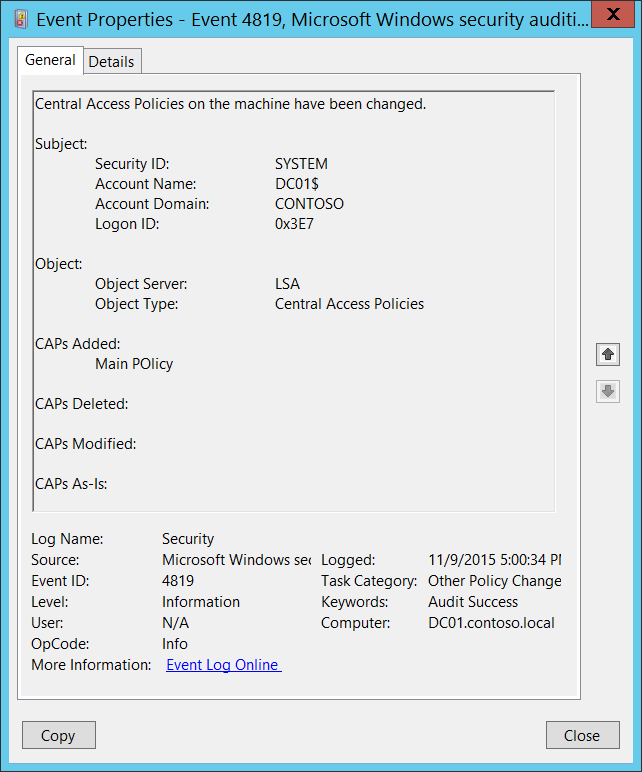Click the 'Object:' heading
Image resolution: width=642 pixels, height=772 pixels.
pyautogui.click(x=59, y=264)
